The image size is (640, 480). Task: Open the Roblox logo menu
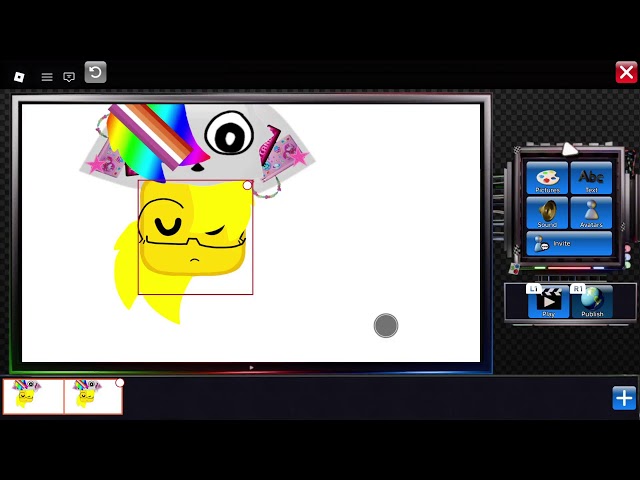pos(19,77)
